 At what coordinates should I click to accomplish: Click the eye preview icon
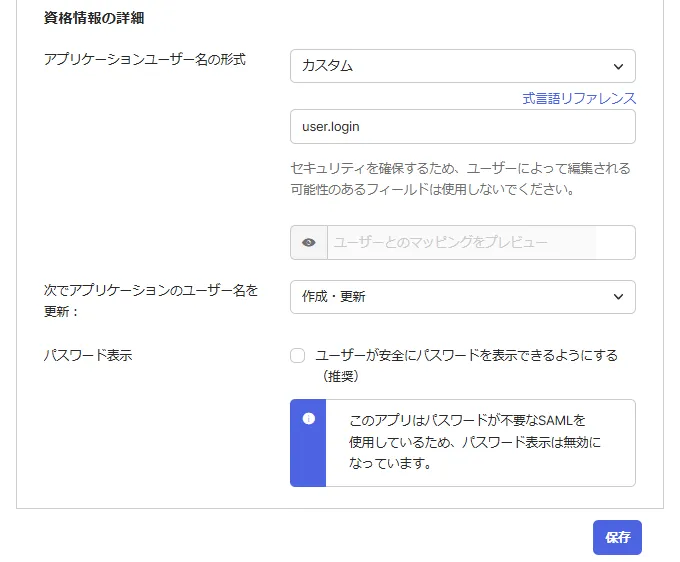(x=309, y=243)
